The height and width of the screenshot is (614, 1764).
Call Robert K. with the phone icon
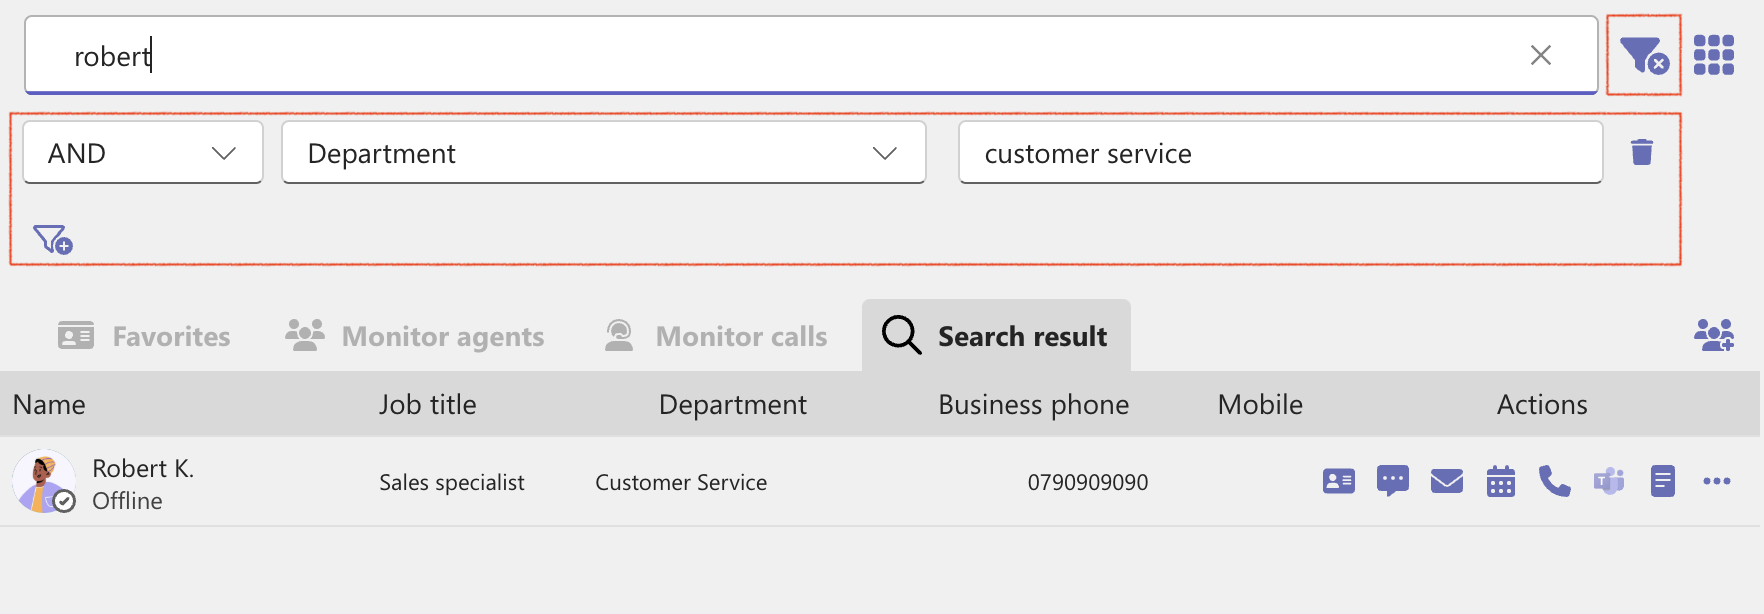coord(1555,481)
